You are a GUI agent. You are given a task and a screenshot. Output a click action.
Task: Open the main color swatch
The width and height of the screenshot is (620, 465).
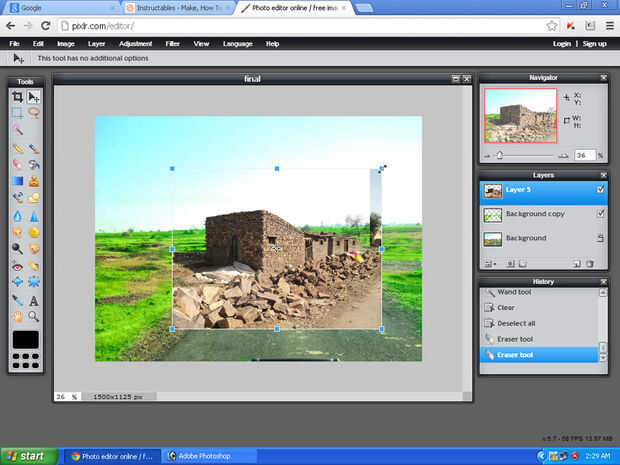tap(25, 340)
